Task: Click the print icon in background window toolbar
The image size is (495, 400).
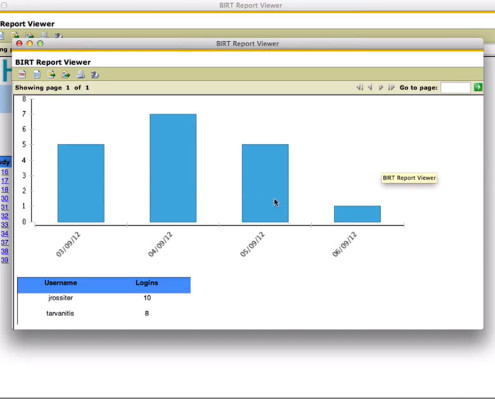Action: tap(44, 35)
